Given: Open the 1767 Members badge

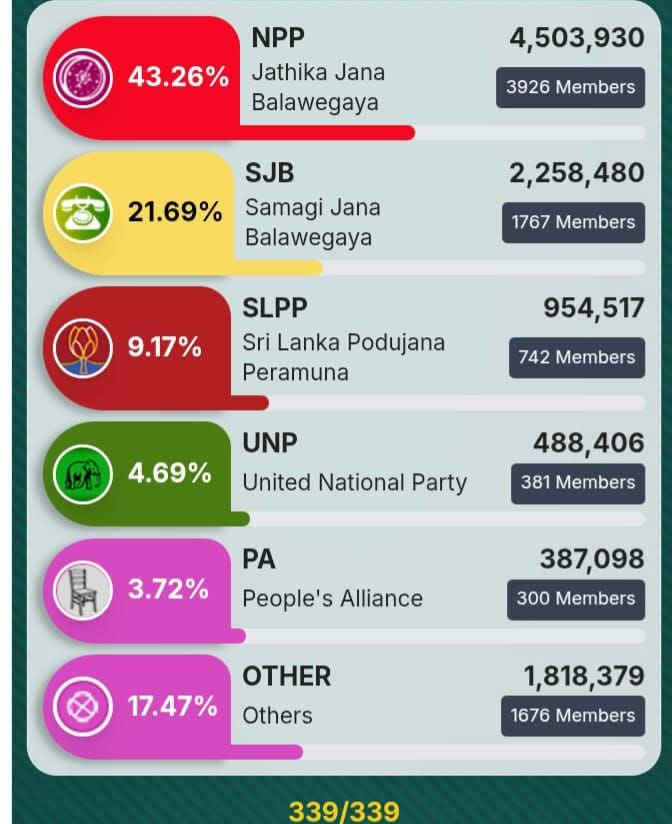Looking at the screenshot, I should [573, 222].
